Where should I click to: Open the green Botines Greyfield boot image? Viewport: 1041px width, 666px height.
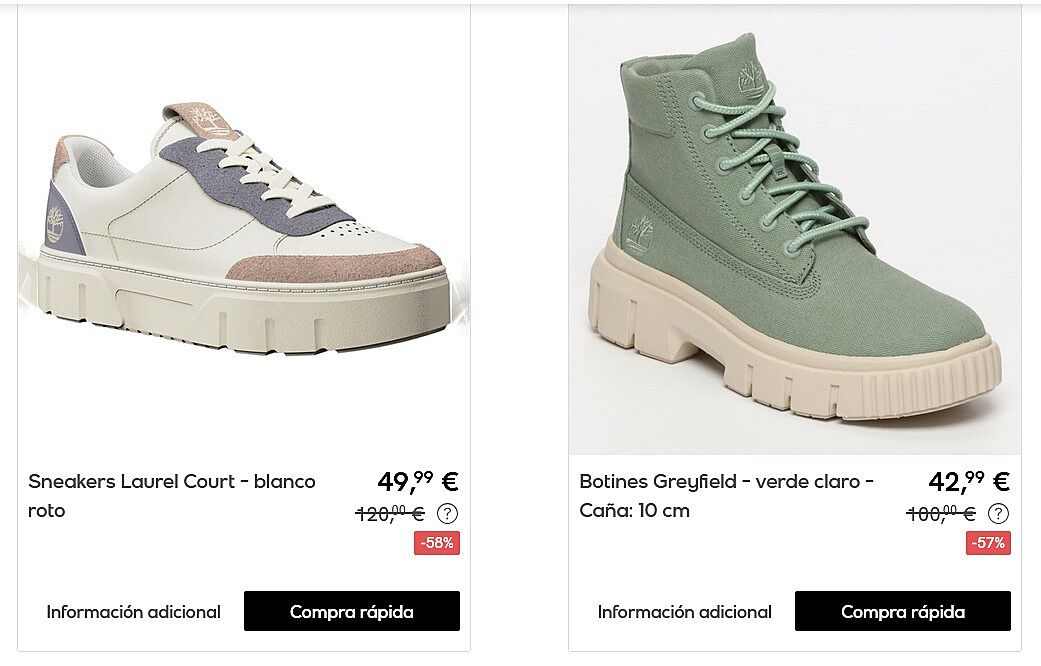coord(795,229)
